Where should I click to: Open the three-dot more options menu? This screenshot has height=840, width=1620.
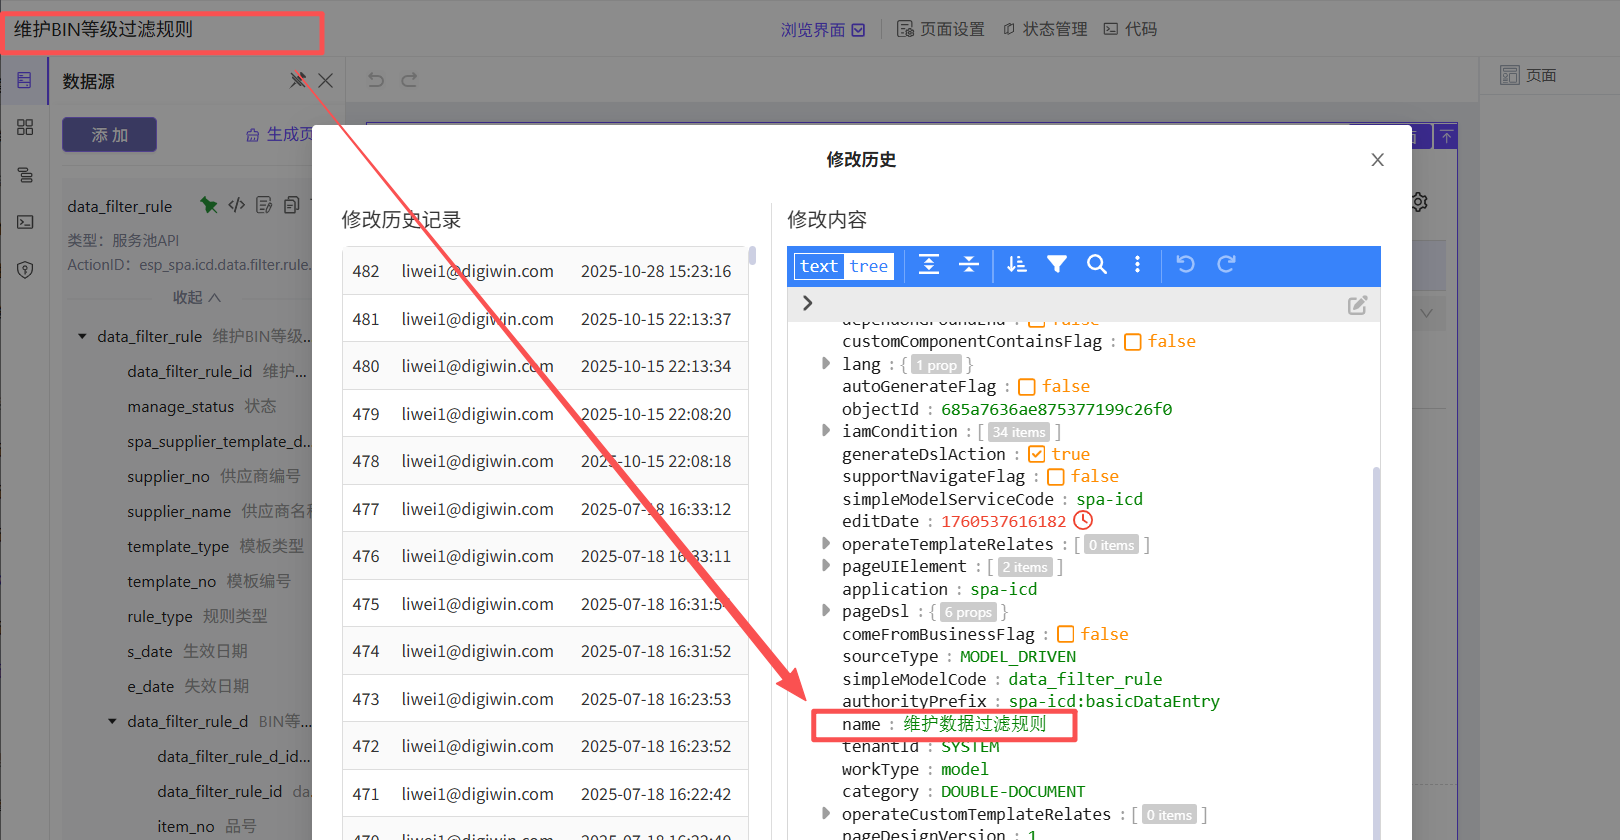click(1137, 265)
